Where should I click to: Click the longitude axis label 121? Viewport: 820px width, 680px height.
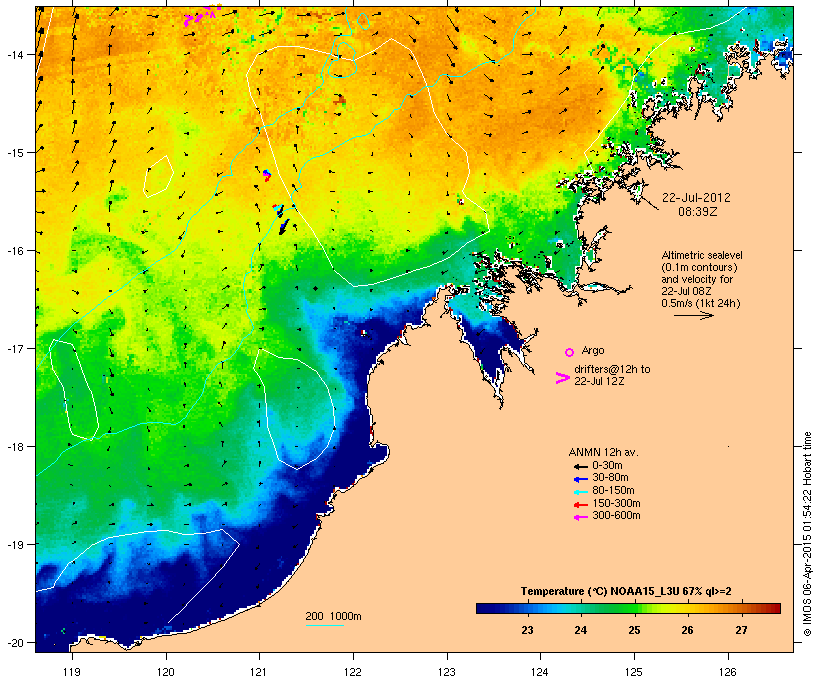[259, 672]
